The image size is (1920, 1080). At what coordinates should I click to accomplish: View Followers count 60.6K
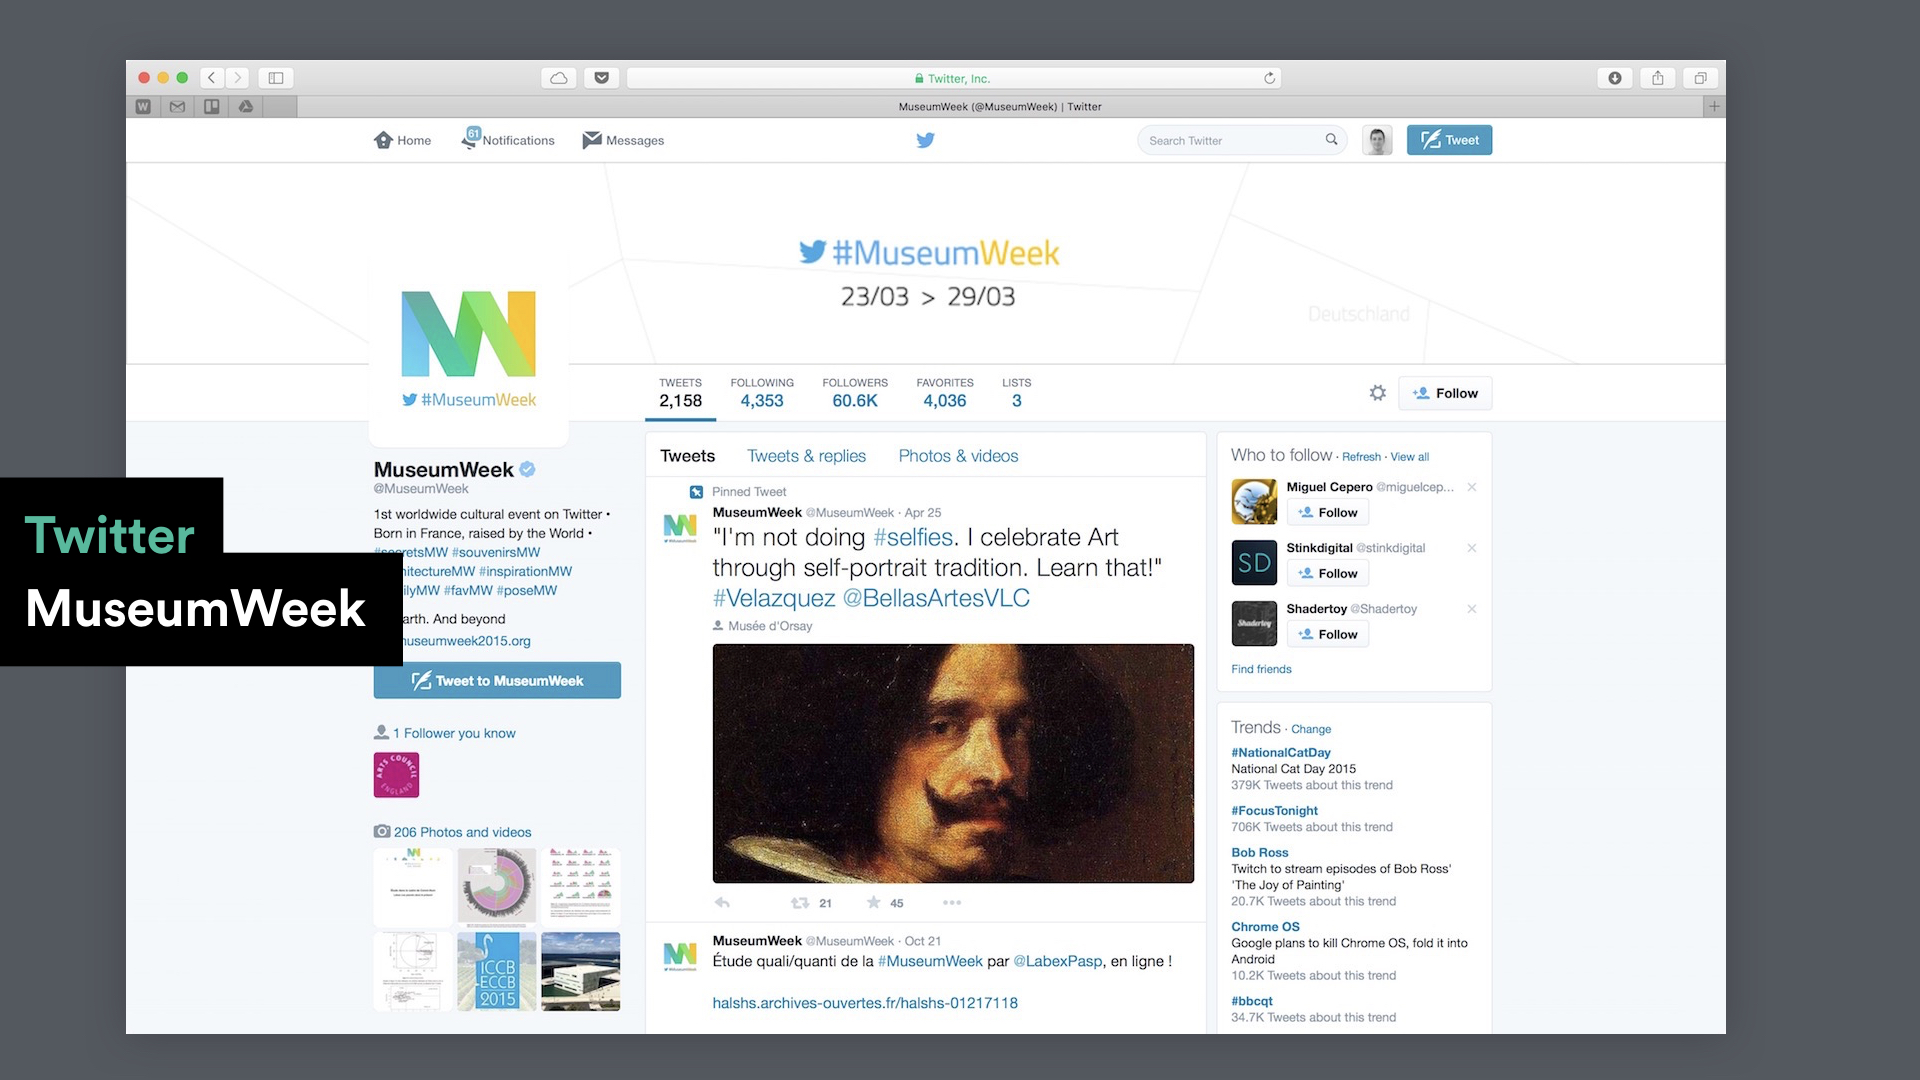point(855,393)
